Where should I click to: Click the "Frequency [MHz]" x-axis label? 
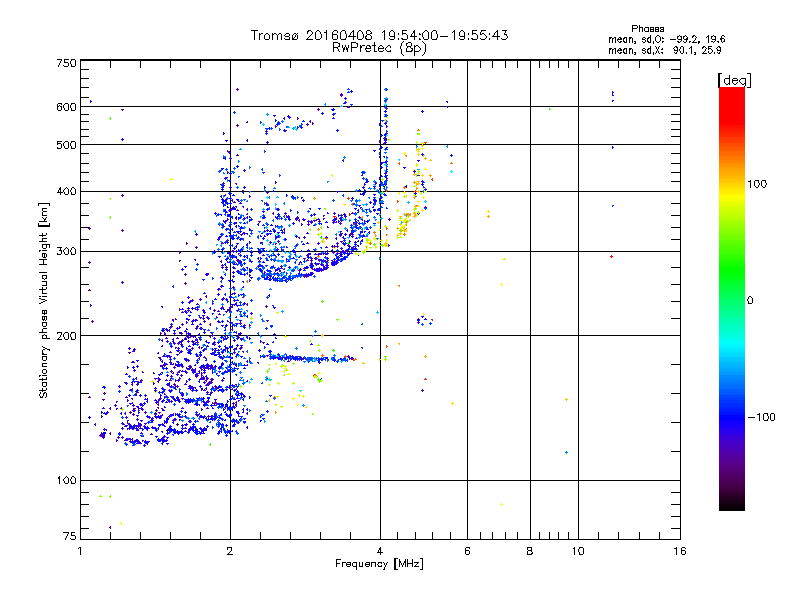click(379, 564)
